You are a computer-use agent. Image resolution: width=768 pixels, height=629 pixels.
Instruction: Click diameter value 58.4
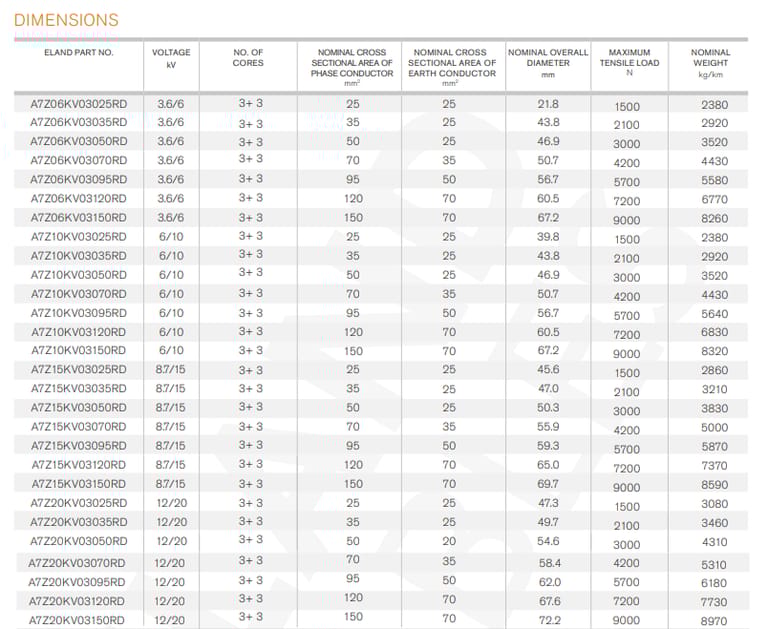click(550, 563)
